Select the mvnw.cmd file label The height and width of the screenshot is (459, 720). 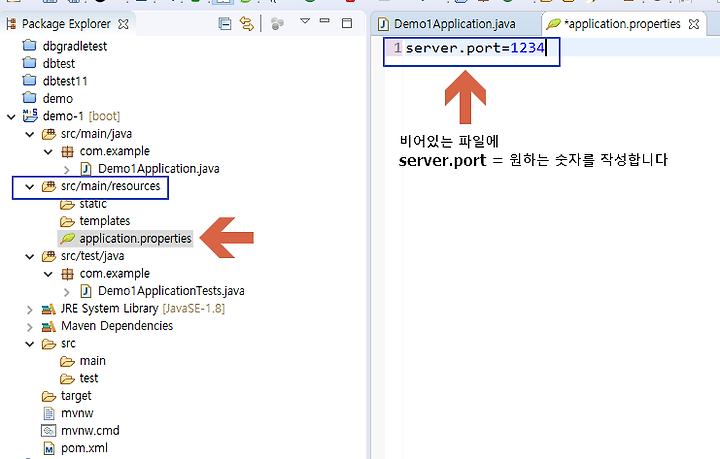coord(90,431)
